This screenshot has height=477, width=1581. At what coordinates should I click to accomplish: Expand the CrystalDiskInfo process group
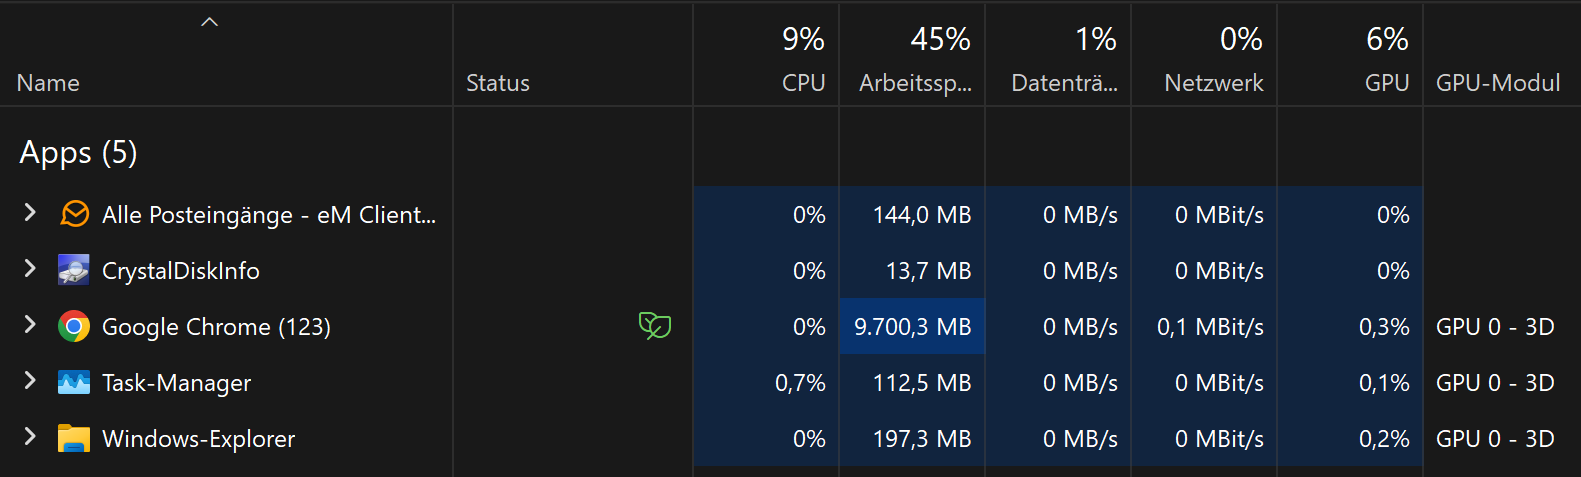[x=30, y=268]
